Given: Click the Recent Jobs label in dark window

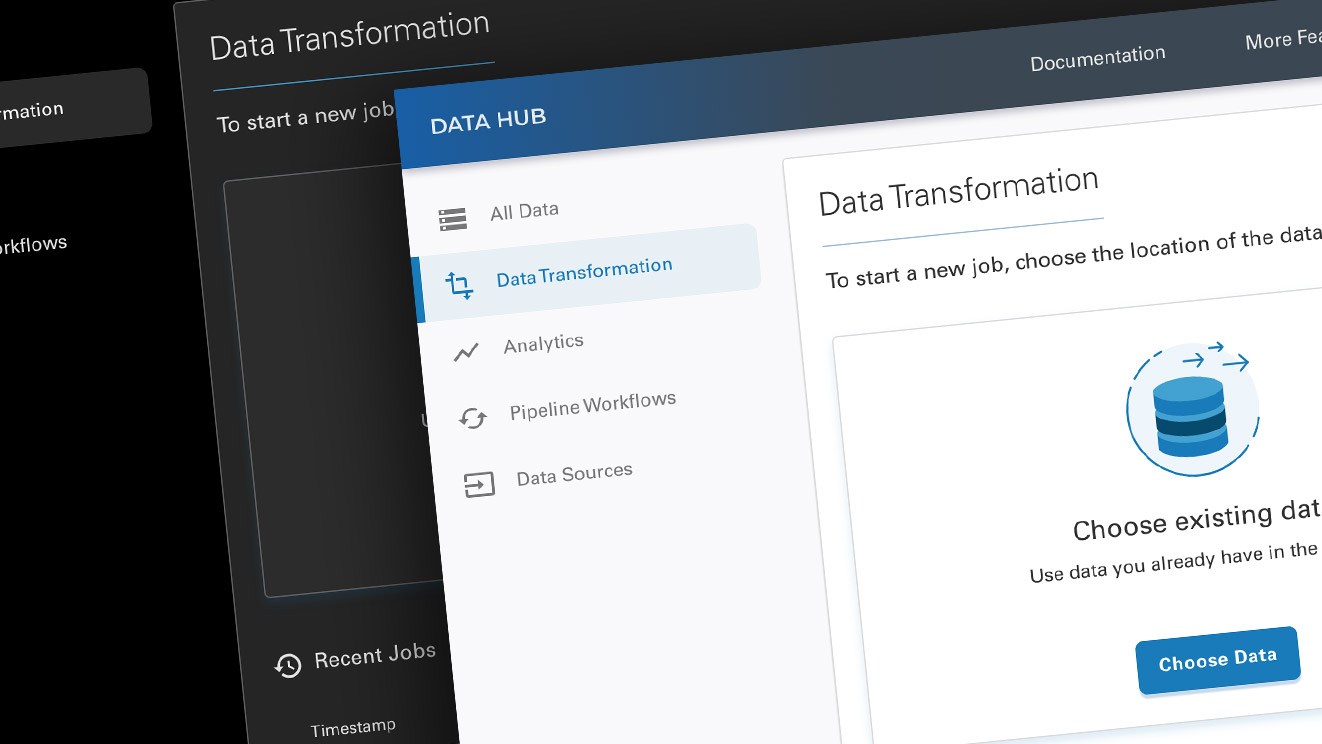Looking at the screenshot, I should 375,657.
